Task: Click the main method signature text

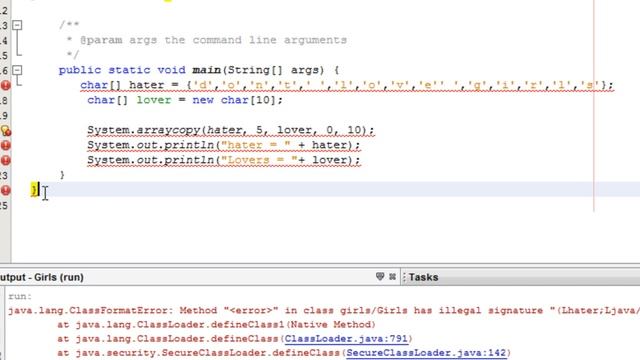Action: 199,70
